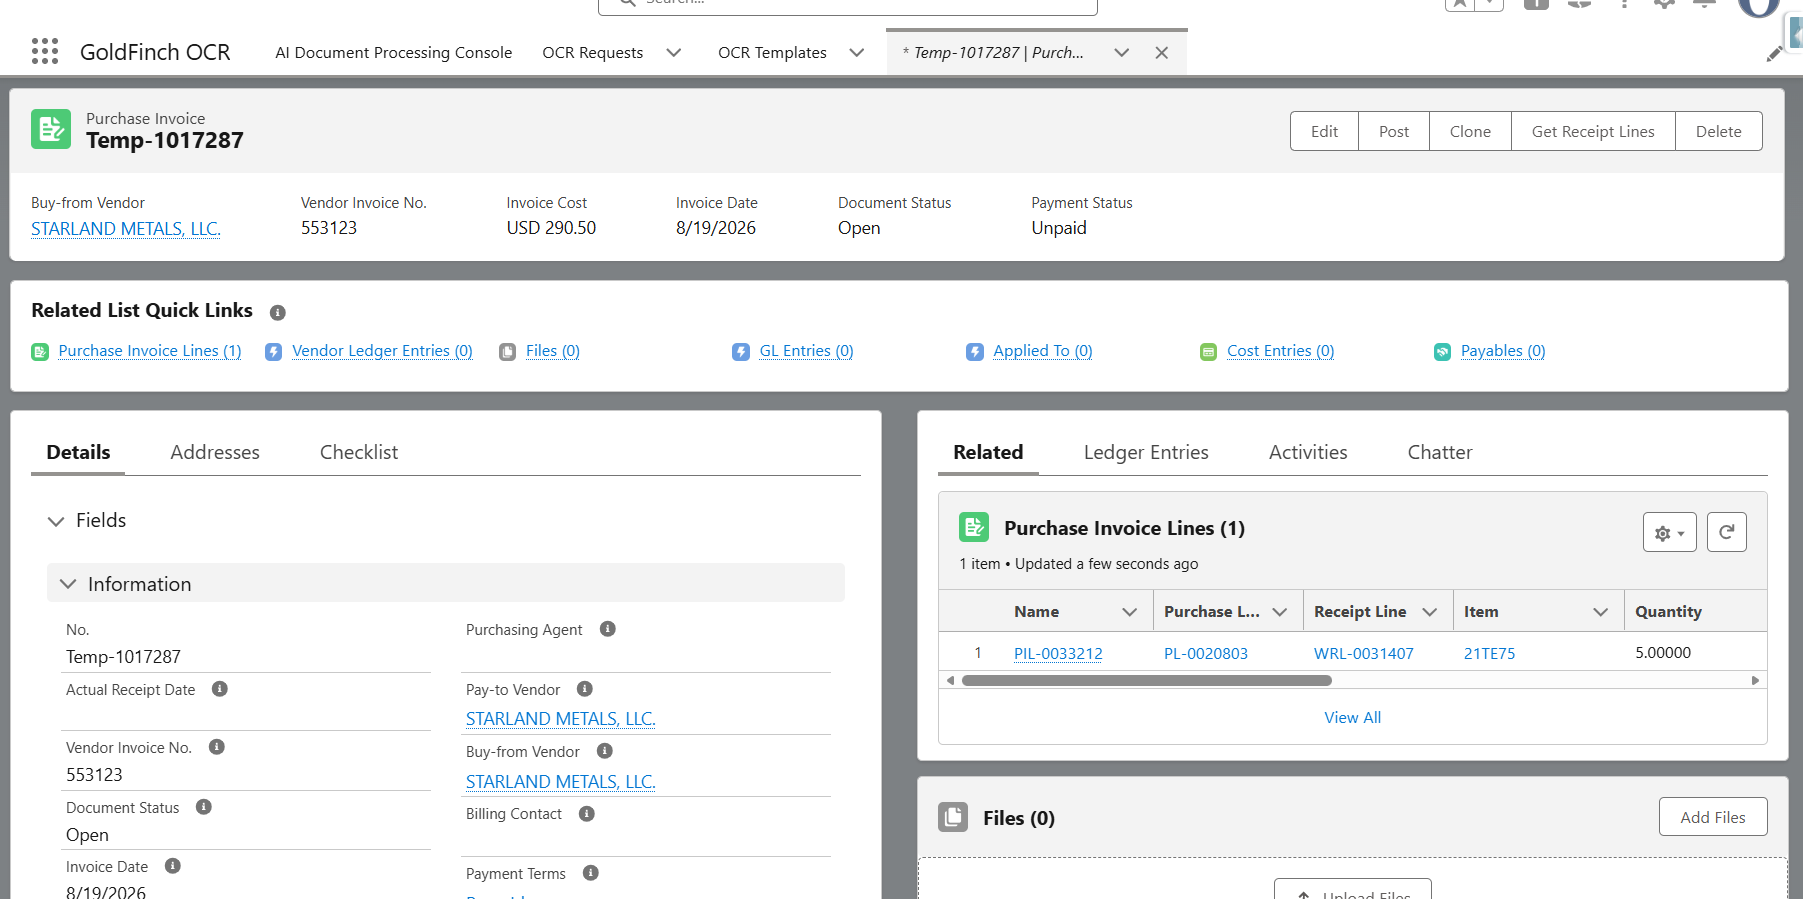Click info icon next to Vendor Invoice No. label

[216, 747]
